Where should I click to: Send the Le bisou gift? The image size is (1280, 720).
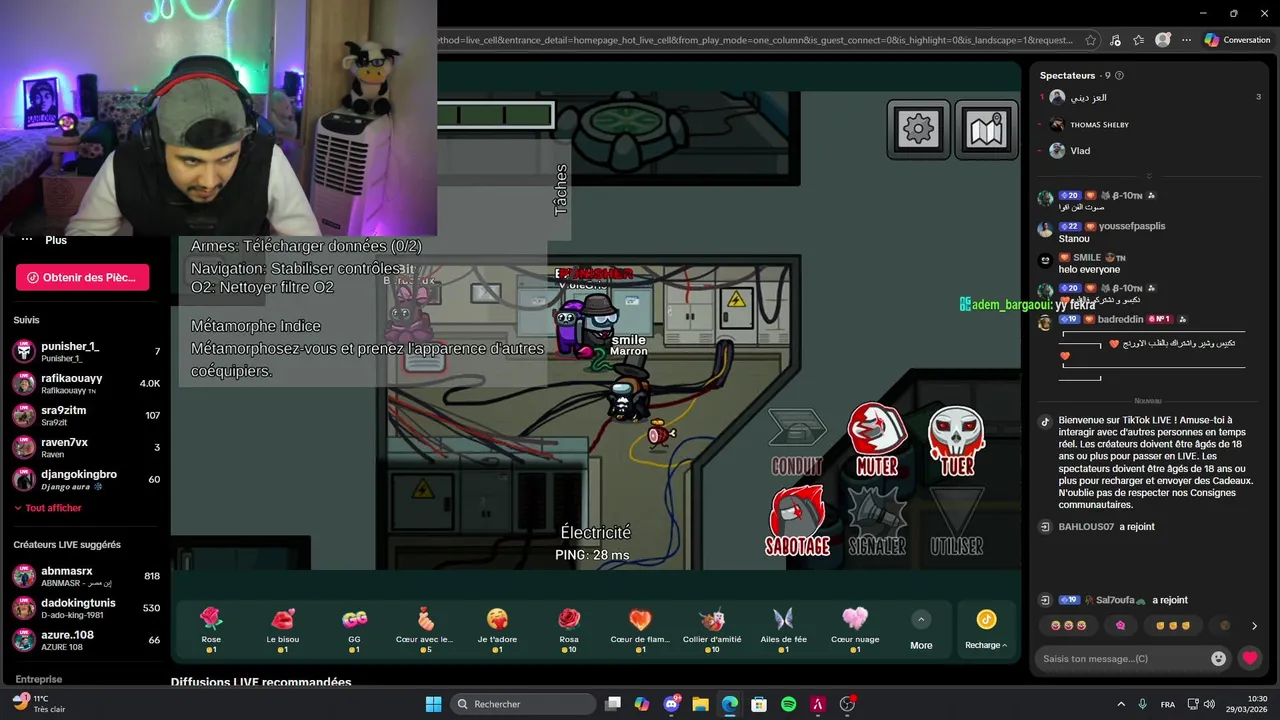[x=283, y=630]
